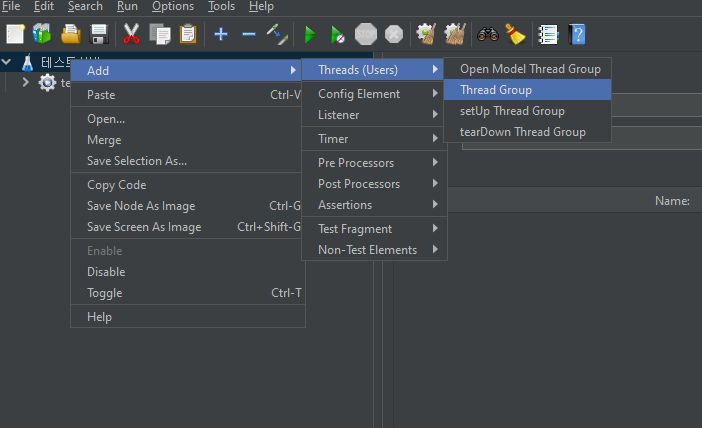Click the Copy icon in toolbar
Screen dimensions: 702x428
(160, 34)
